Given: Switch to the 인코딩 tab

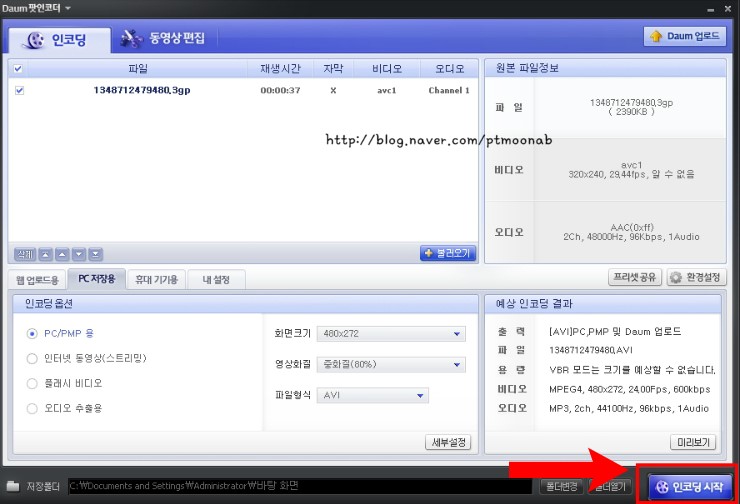Looking at the screenshot, I should [x=60, y=40].
